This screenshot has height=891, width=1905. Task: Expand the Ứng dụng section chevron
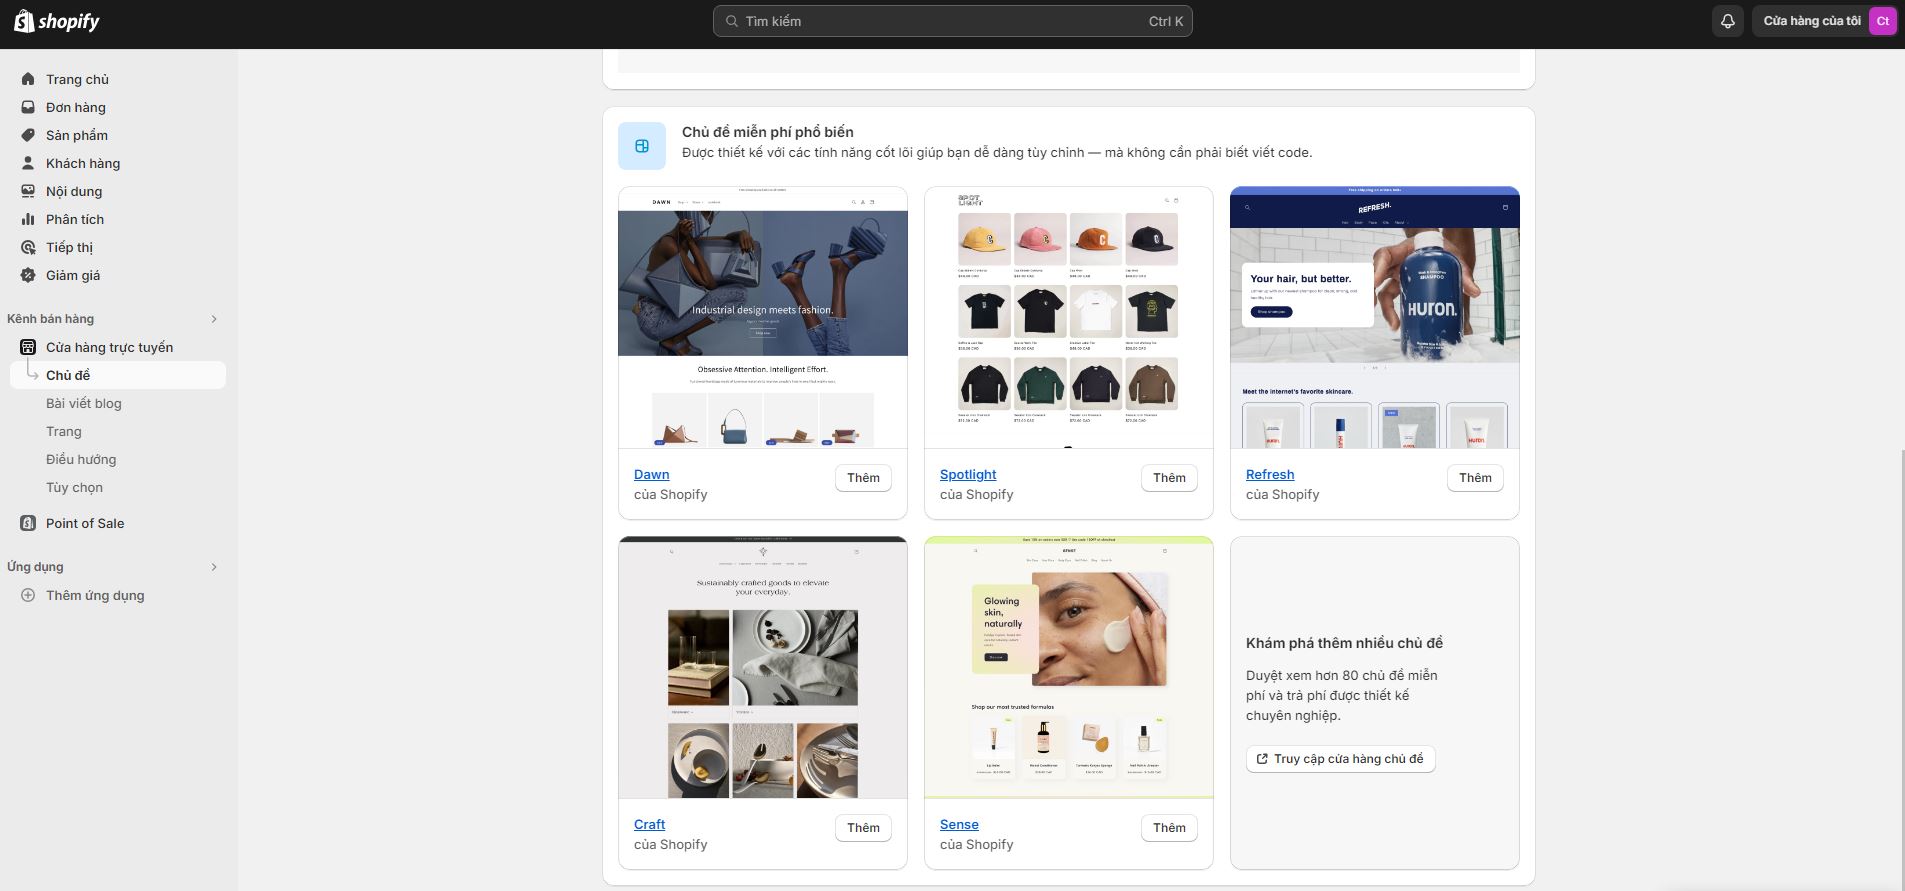click(x=213, y=567)
